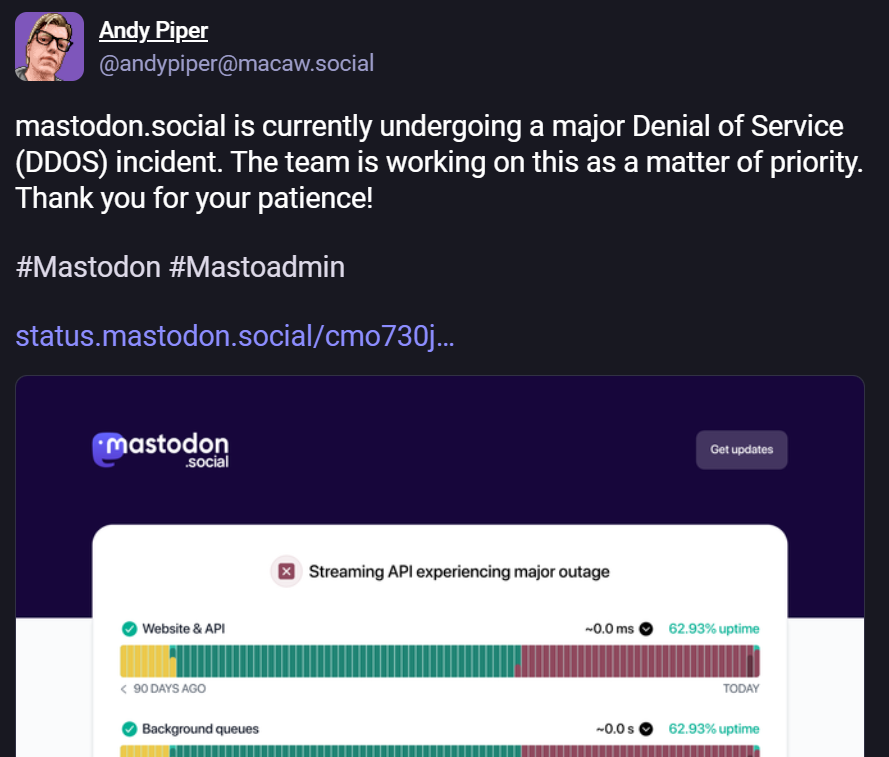The height and width of the screenshot is (757, 889).
Task: Expand the dropdown arrow next to ~0.0 ms
Action: click(x=646, y=629)
